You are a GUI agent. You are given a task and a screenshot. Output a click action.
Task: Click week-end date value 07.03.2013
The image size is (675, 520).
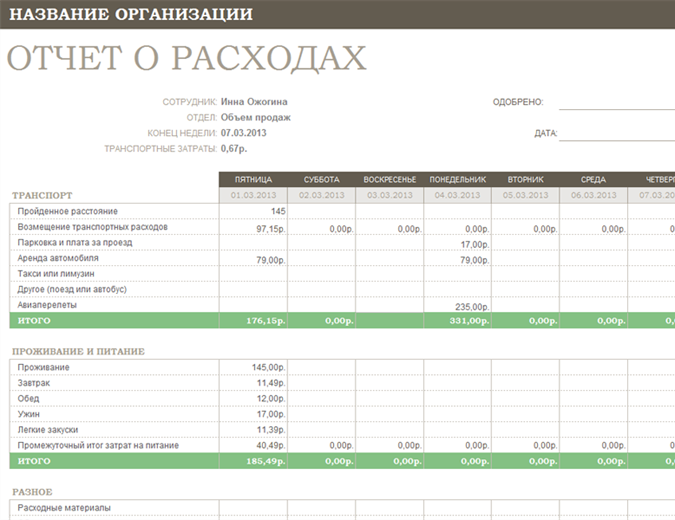click(x=244, y=132)
